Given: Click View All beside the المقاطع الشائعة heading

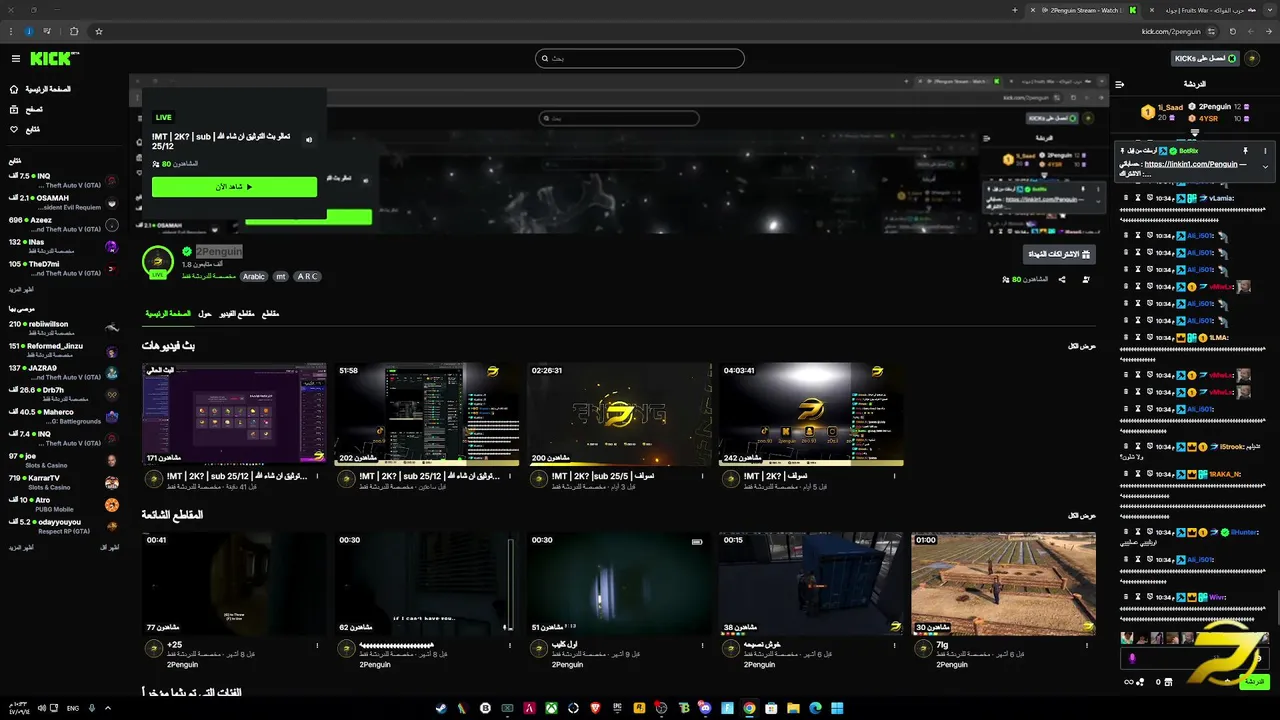Looking at the screenshot, I should click(x=1082, y=516).
